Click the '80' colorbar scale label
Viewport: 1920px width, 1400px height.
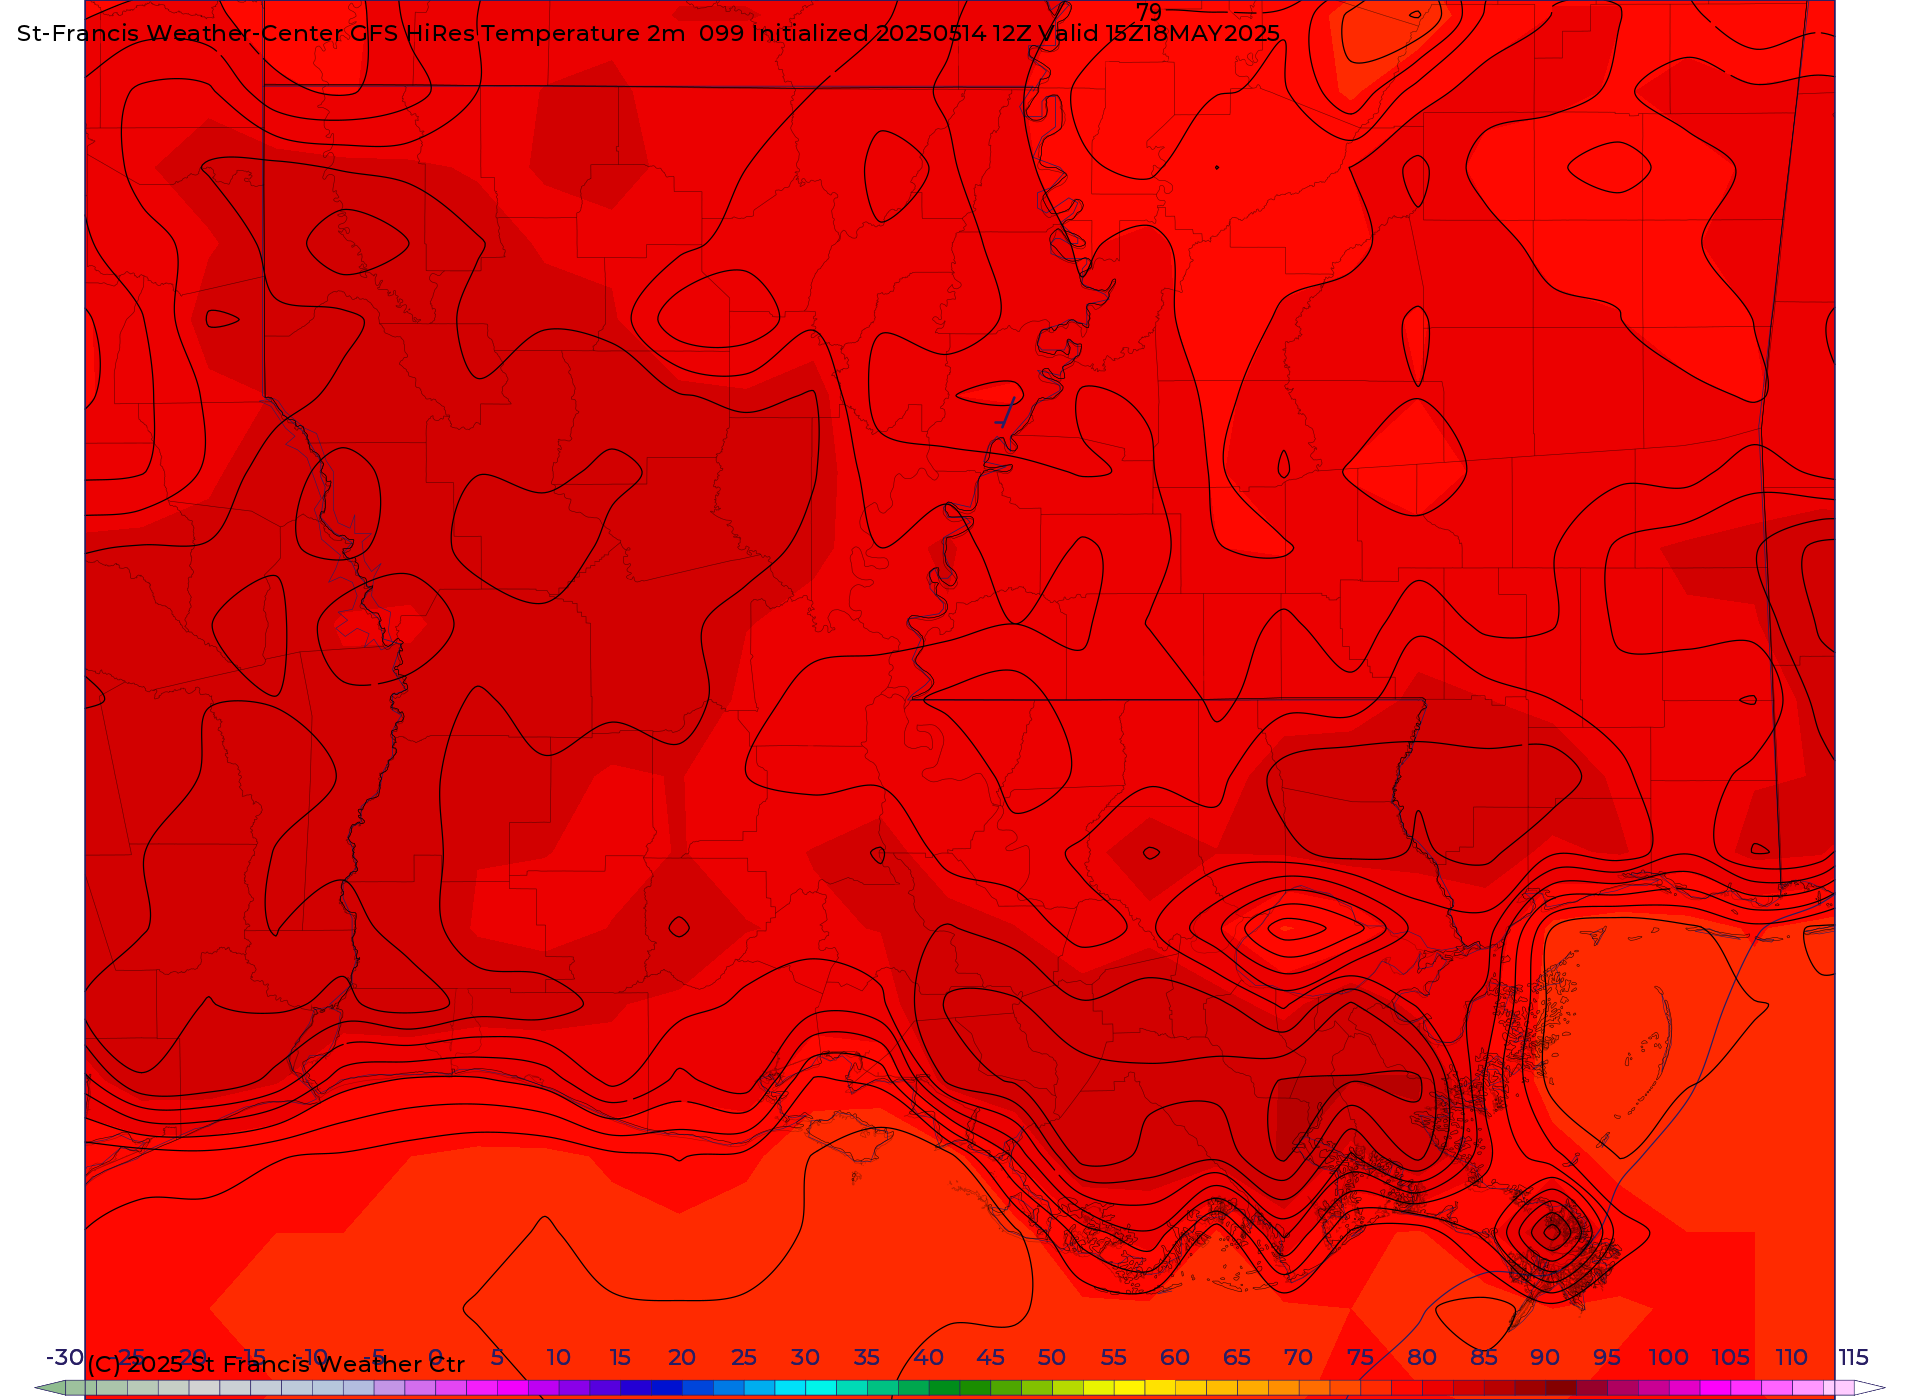point(1422,1357)
